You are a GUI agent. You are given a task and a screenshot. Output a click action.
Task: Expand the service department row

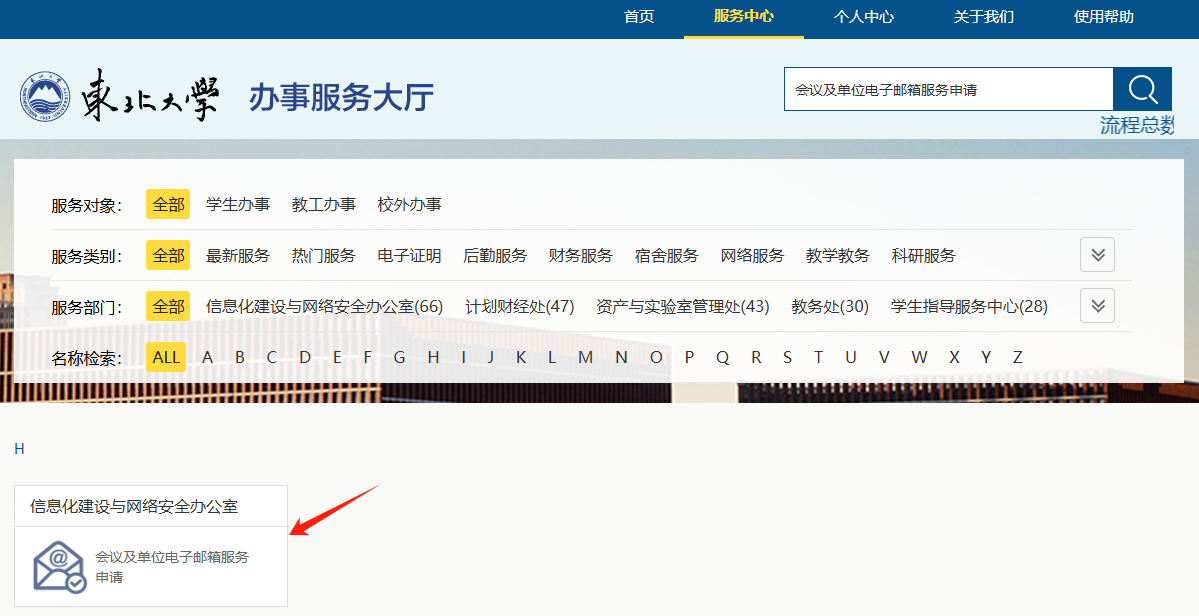1097,306
